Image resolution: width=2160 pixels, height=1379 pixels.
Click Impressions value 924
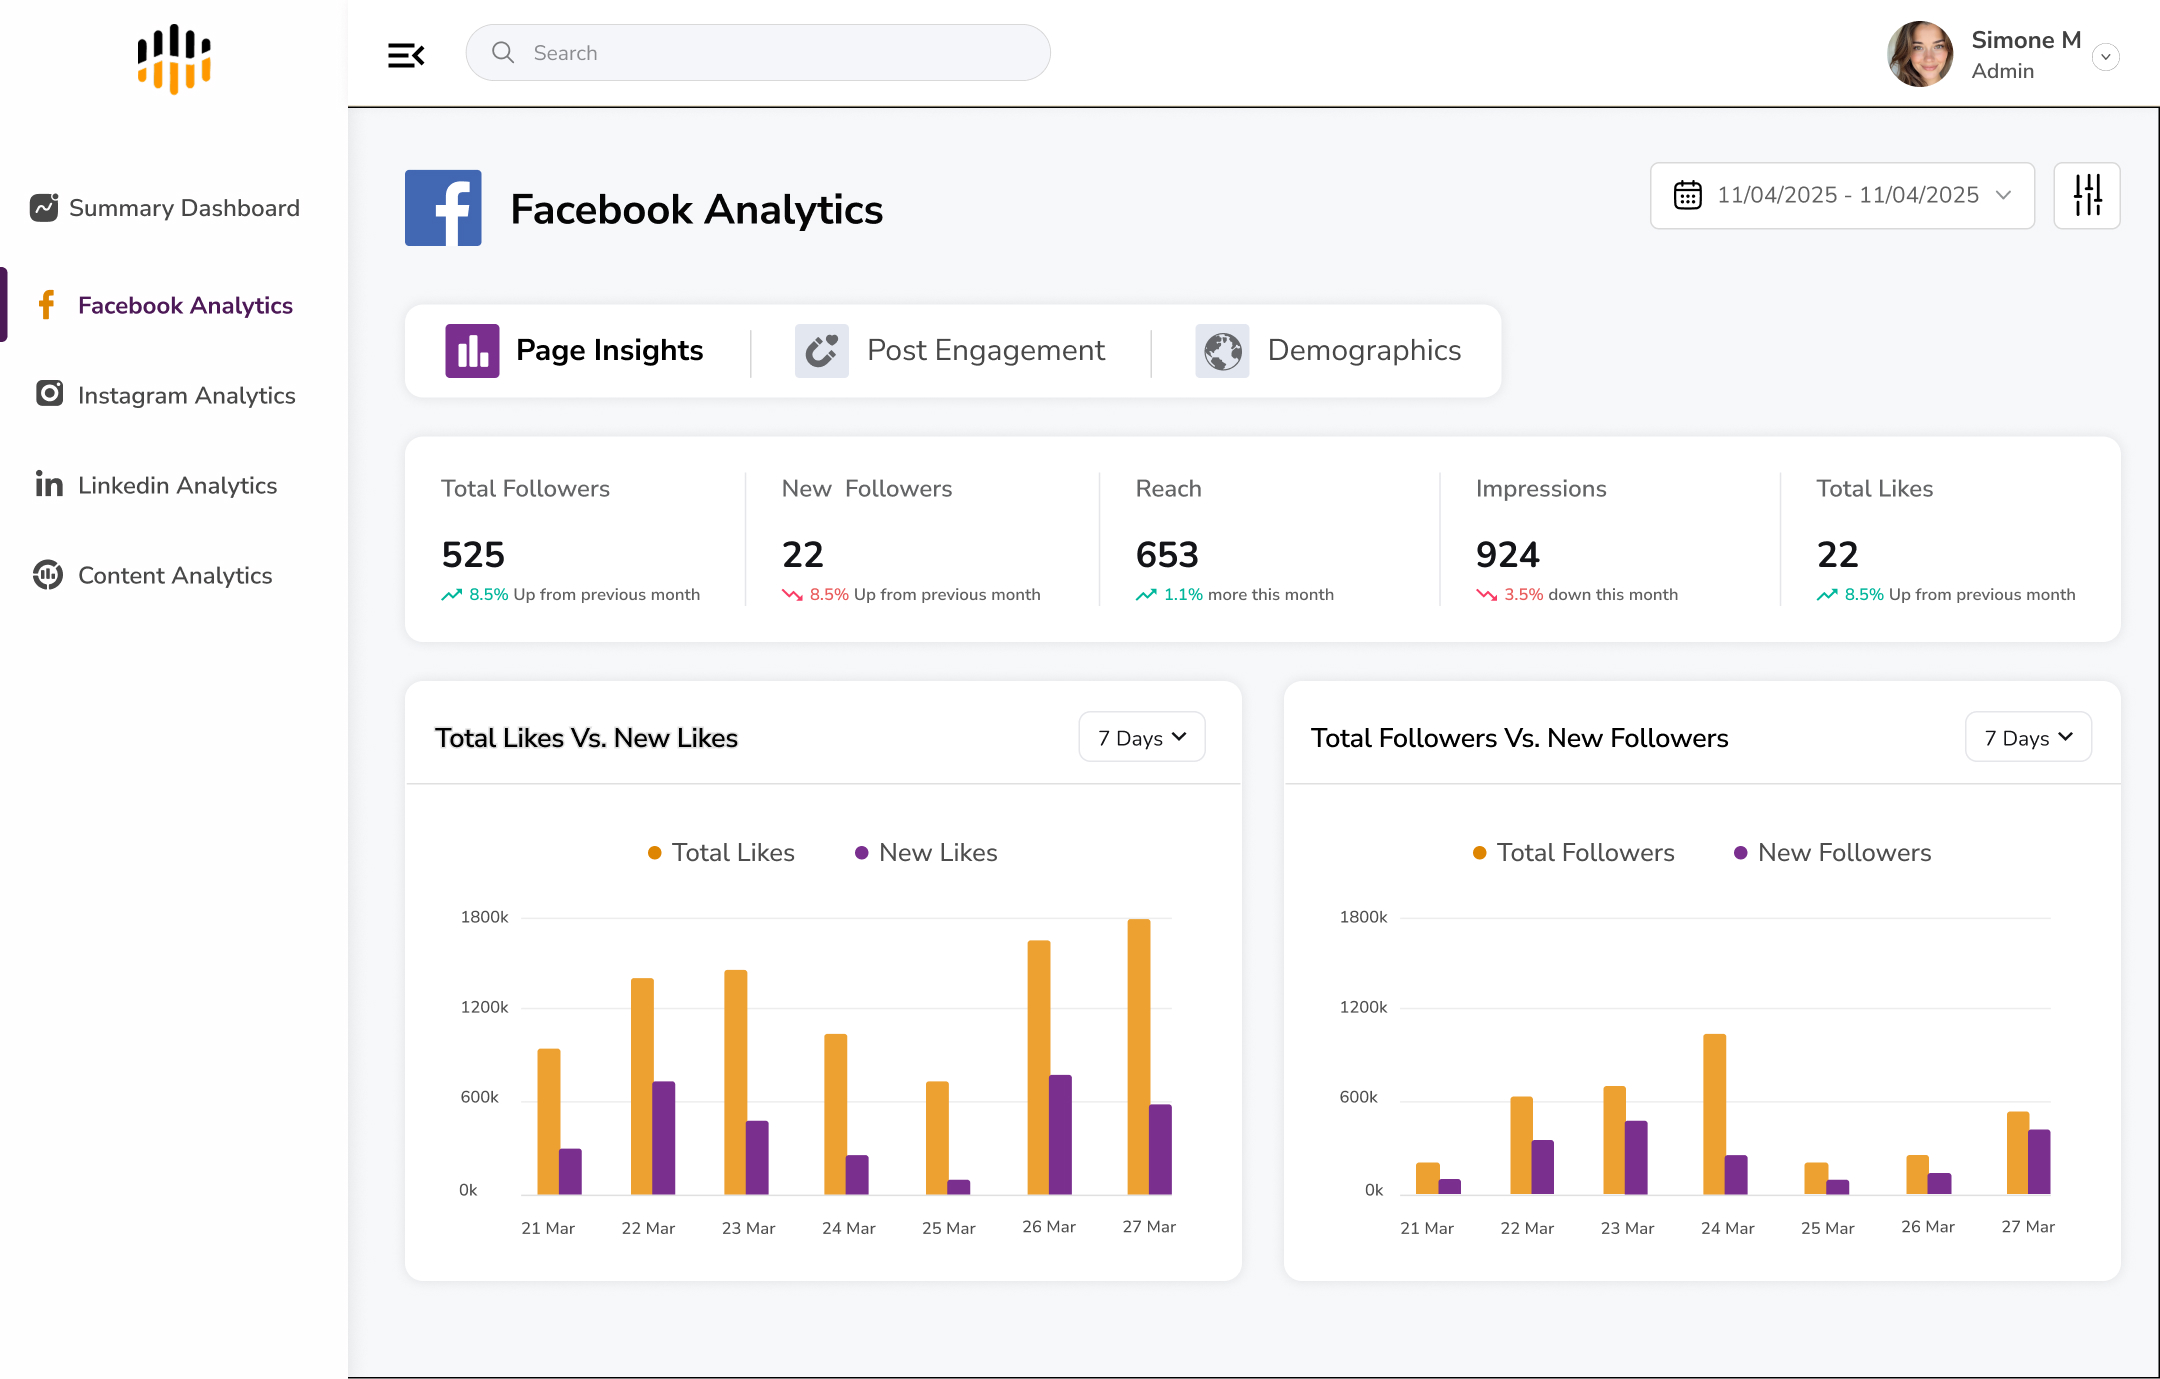1508,554
